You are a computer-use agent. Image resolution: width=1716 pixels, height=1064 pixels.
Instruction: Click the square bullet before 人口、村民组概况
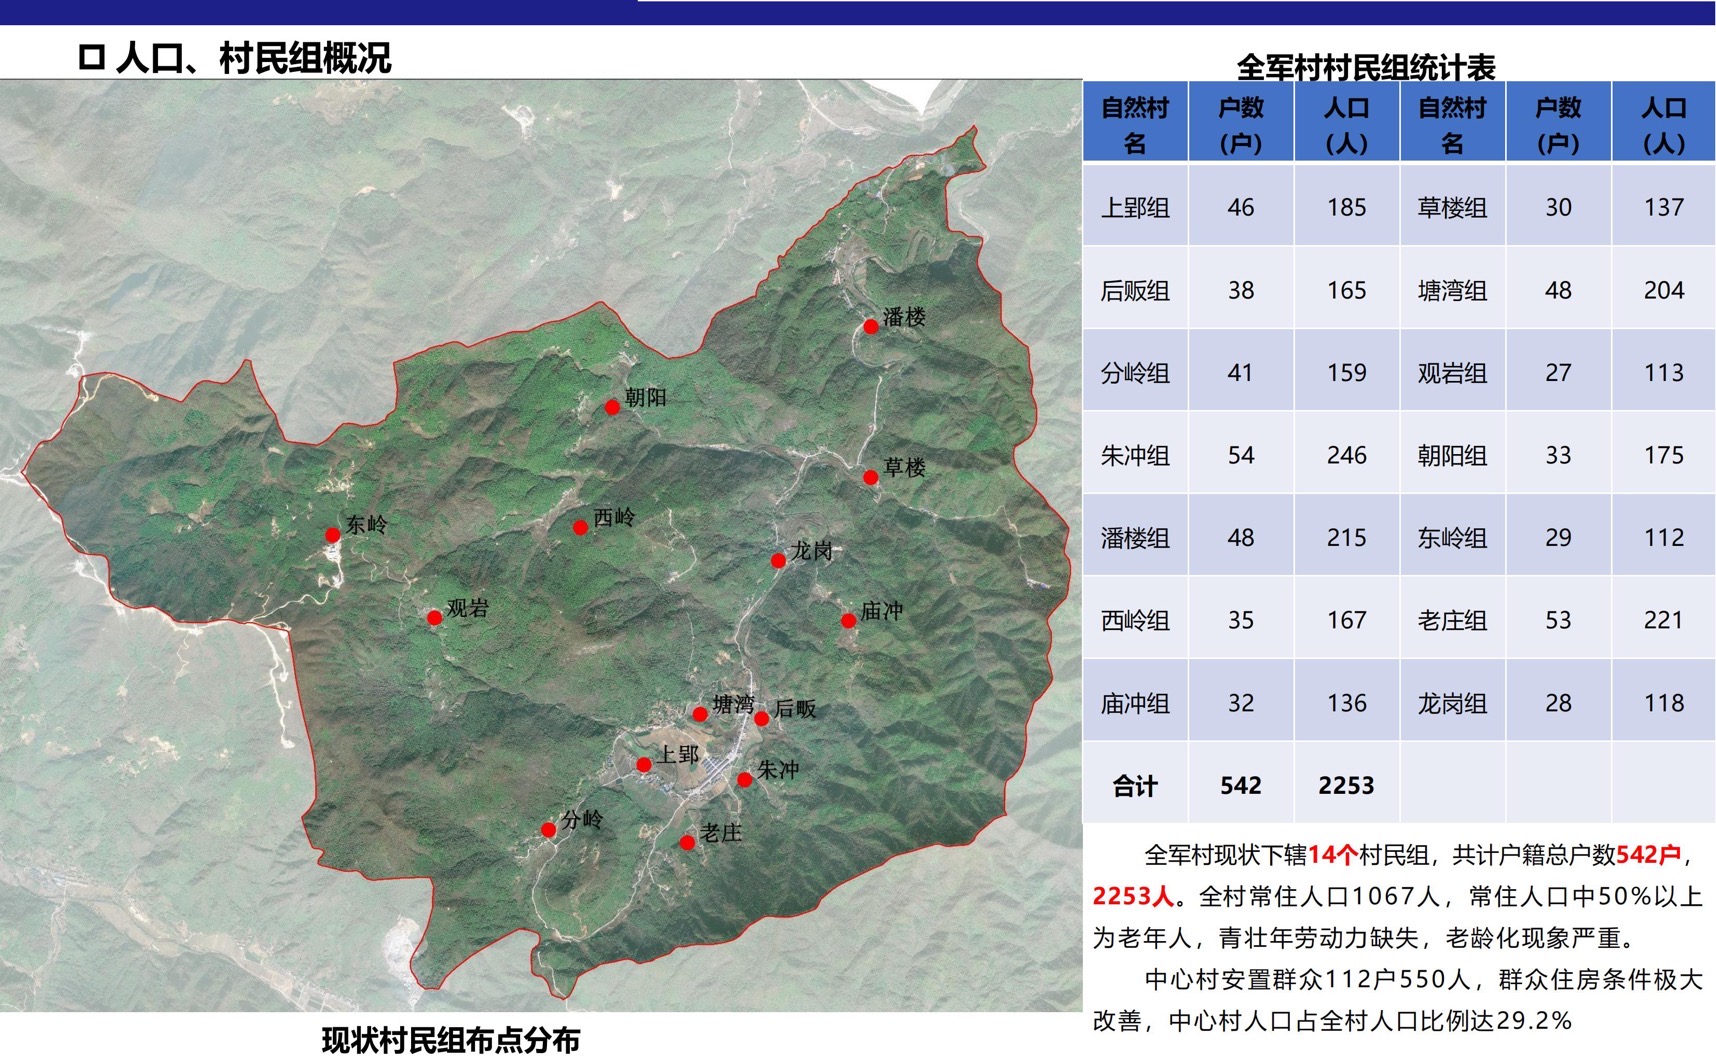tap(91, 58)
